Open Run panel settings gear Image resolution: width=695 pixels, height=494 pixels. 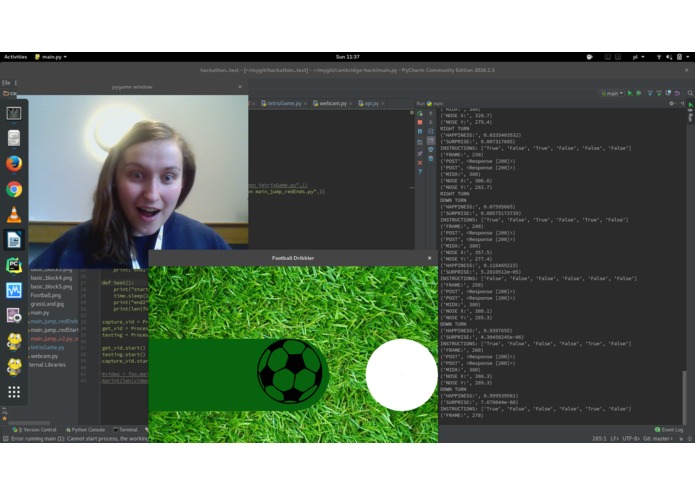click(672, 103)
